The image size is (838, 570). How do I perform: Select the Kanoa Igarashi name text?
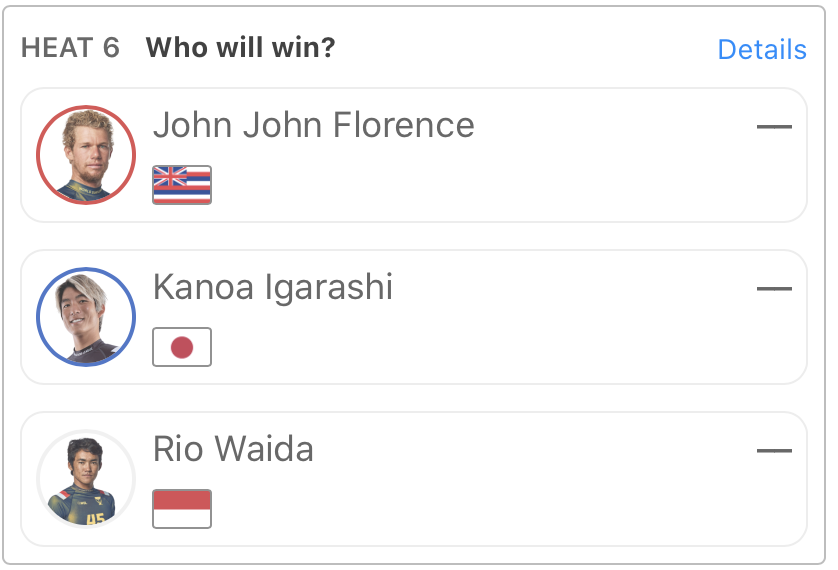(x=273, y=287)
